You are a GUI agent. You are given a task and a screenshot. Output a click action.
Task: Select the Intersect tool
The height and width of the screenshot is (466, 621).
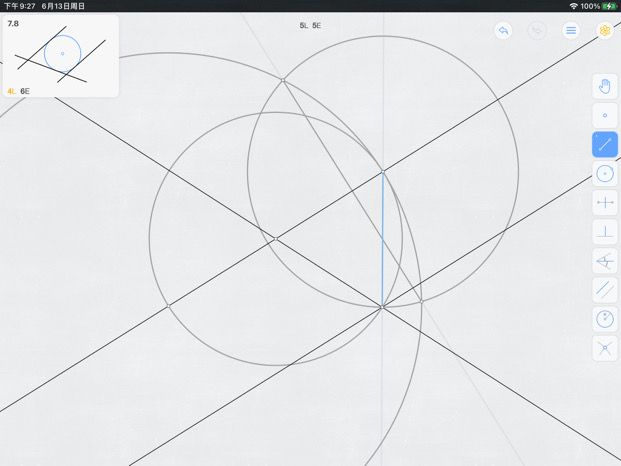(x=605, y=348)
